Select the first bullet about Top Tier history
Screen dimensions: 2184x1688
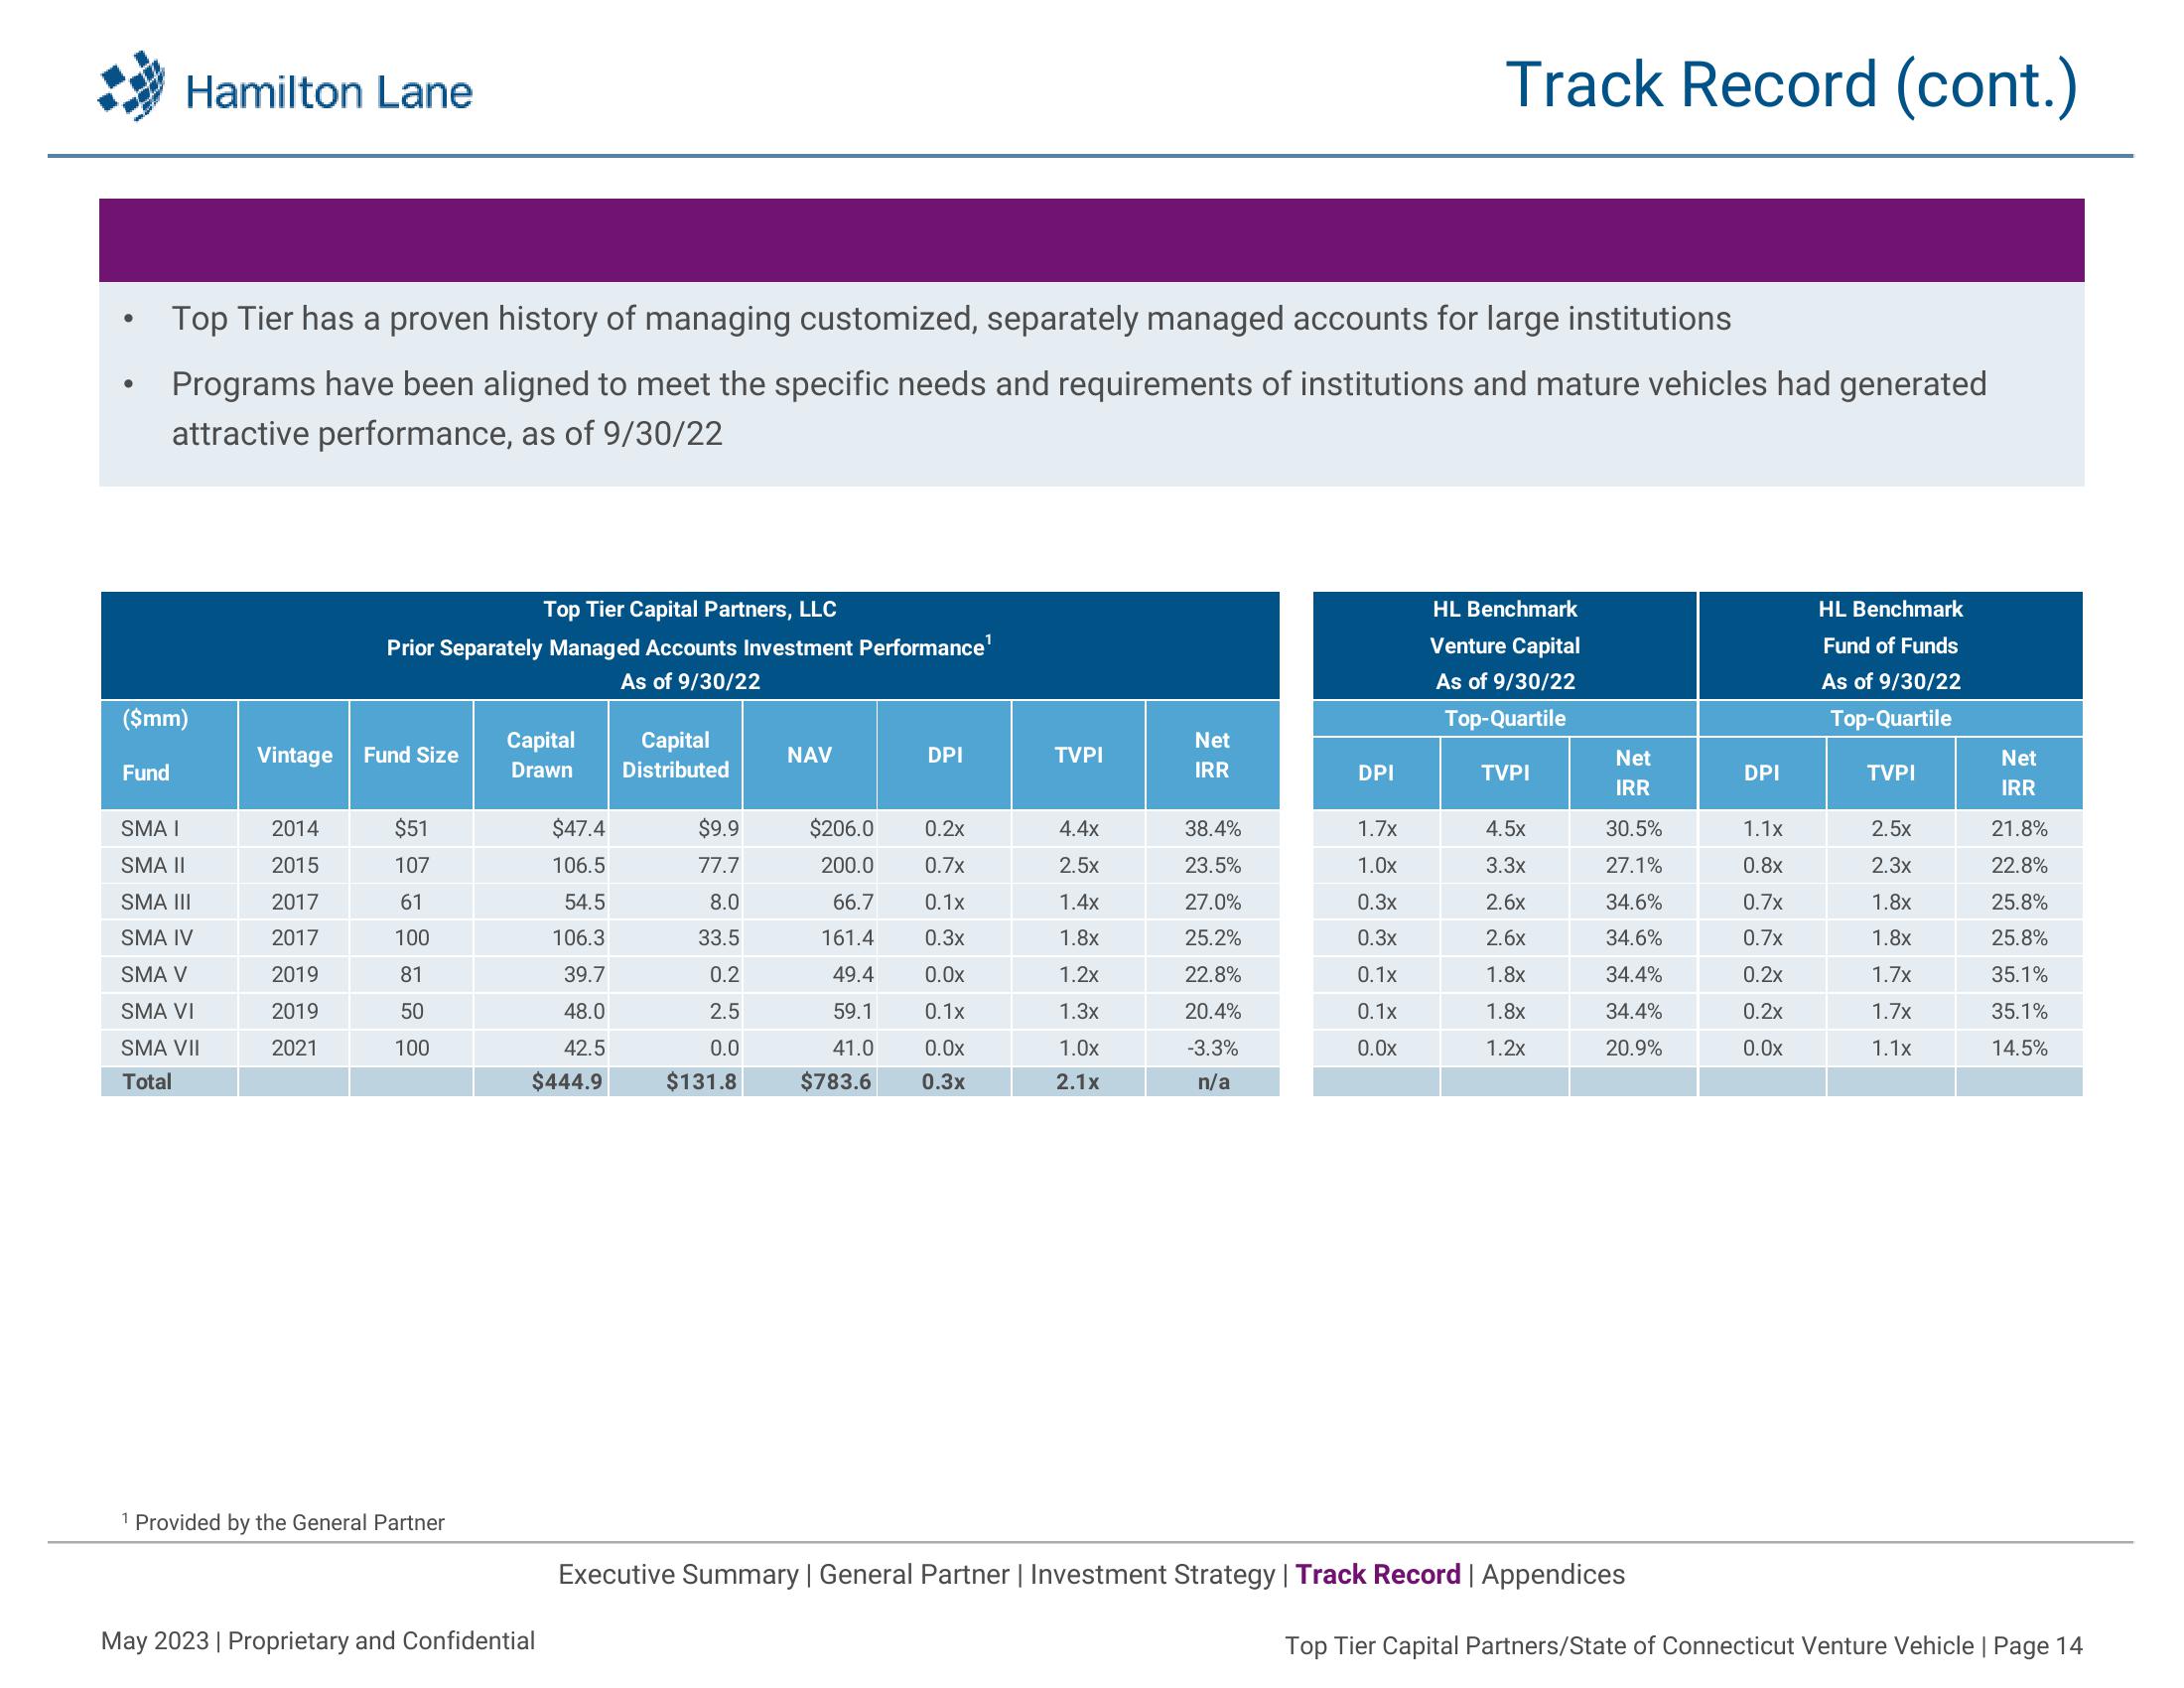951,319
